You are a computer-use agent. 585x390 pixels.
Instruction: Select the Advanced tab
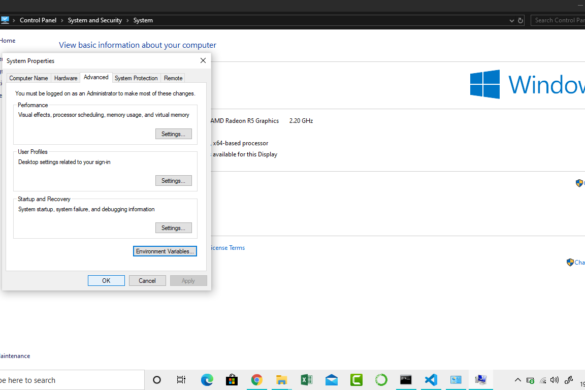[x=96, y=77]
